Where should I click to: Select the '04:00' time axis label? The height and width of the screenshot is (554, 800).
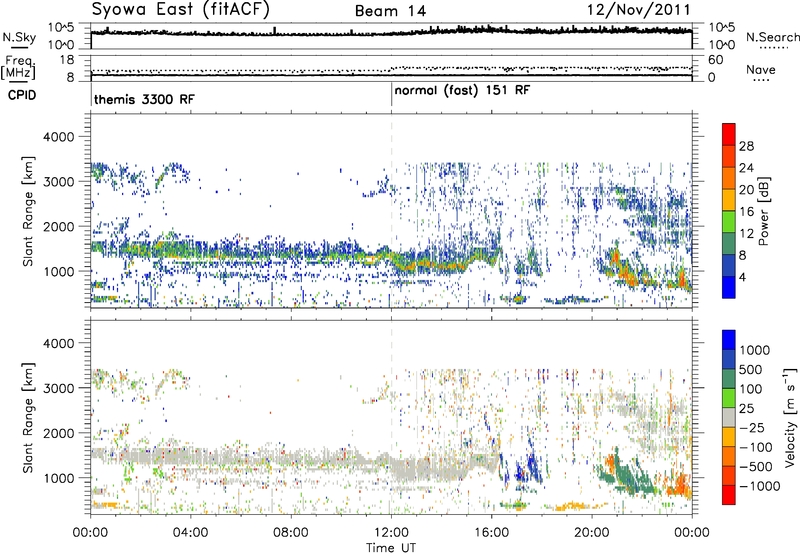(x=190, y=533)
